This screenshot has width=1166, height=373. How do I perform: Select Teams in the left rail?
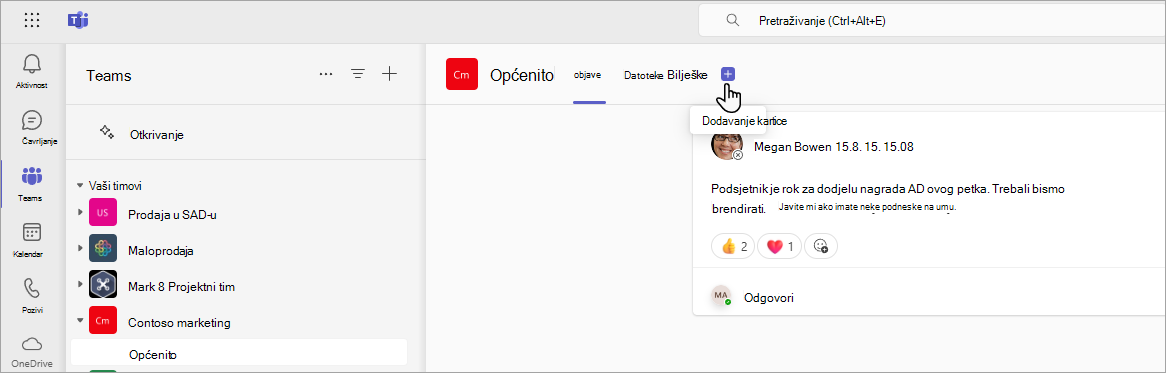tap(32, 184)
